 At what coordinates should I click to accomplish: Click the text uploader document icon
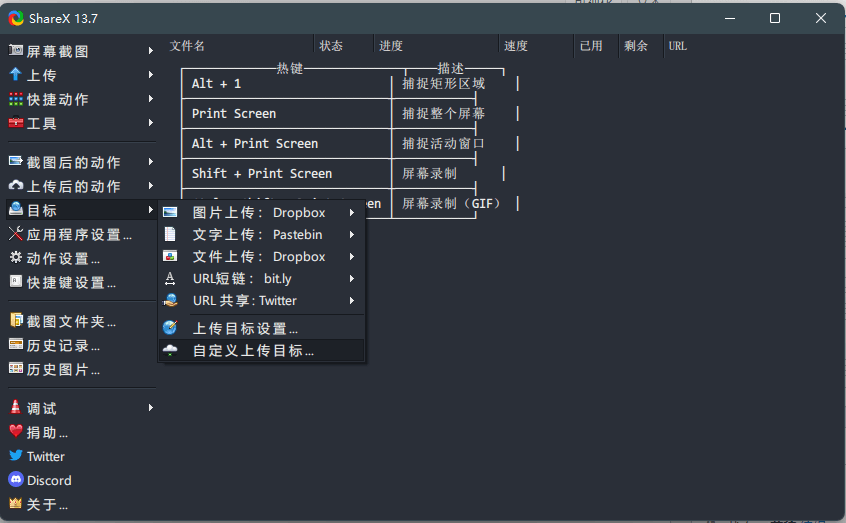[170, 234]
